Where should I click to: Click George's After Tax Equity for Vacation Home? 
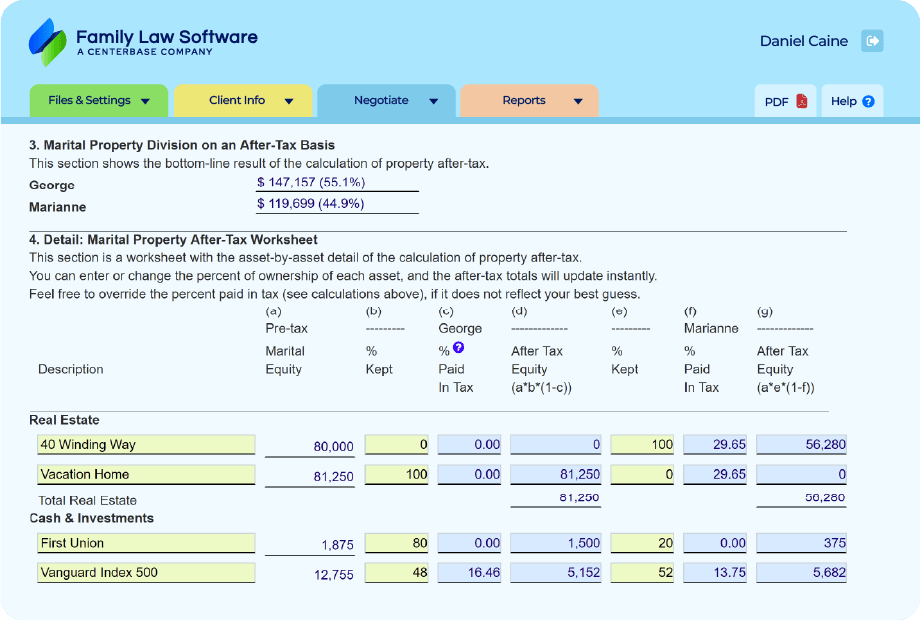(556, 474)
